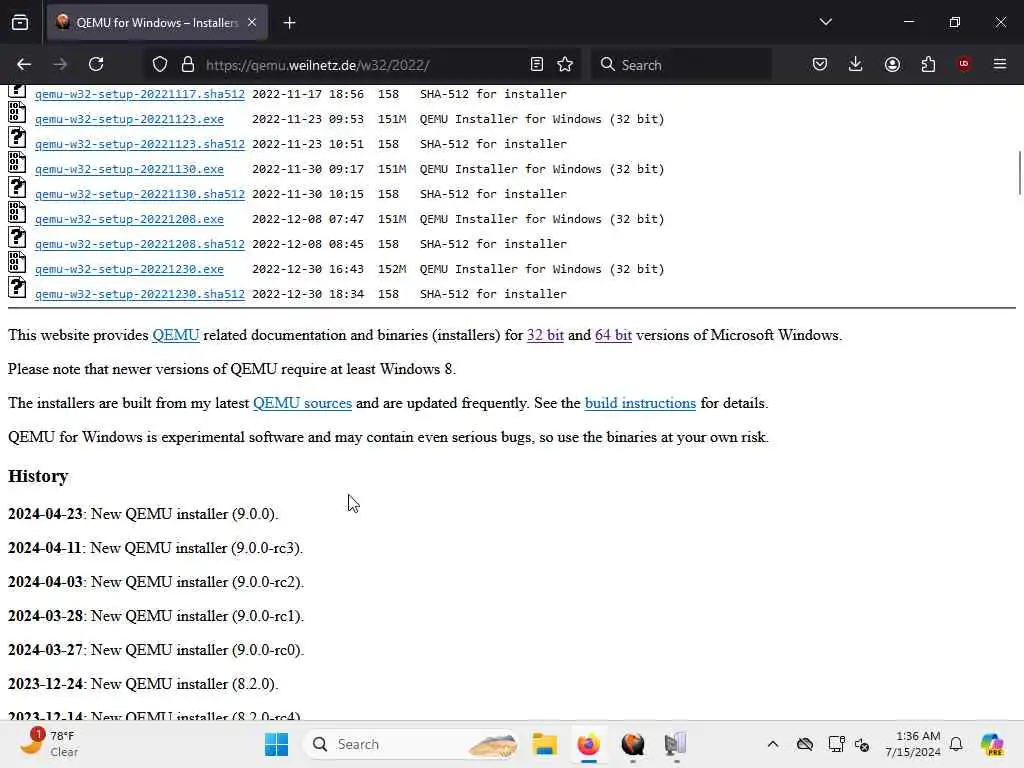Click the unknown file icon beside 20221130.sha512
The height and width of the screenshot is (768, 1024).
17,187
